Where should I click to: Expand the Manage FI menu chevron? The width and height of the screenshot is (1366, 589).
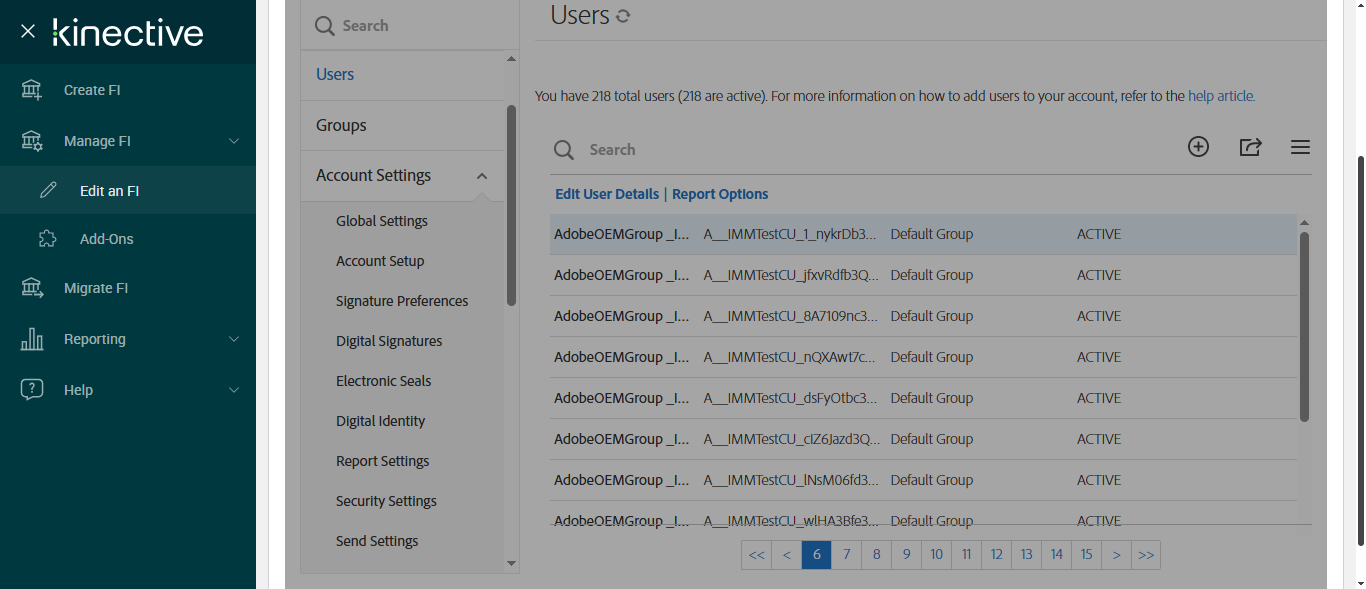click(234, 141)
